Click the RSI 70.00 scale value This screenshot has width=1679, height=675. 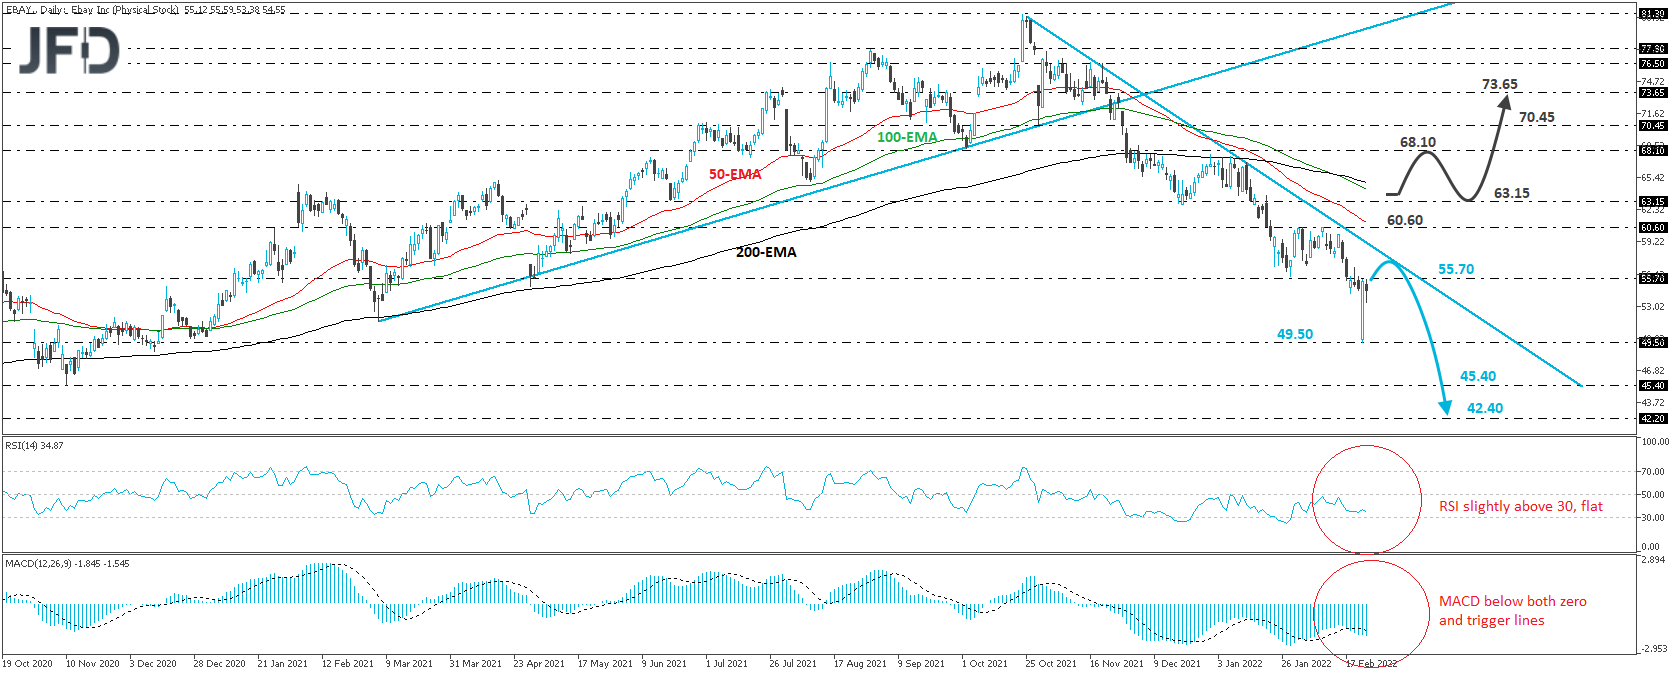[1653, 471]
